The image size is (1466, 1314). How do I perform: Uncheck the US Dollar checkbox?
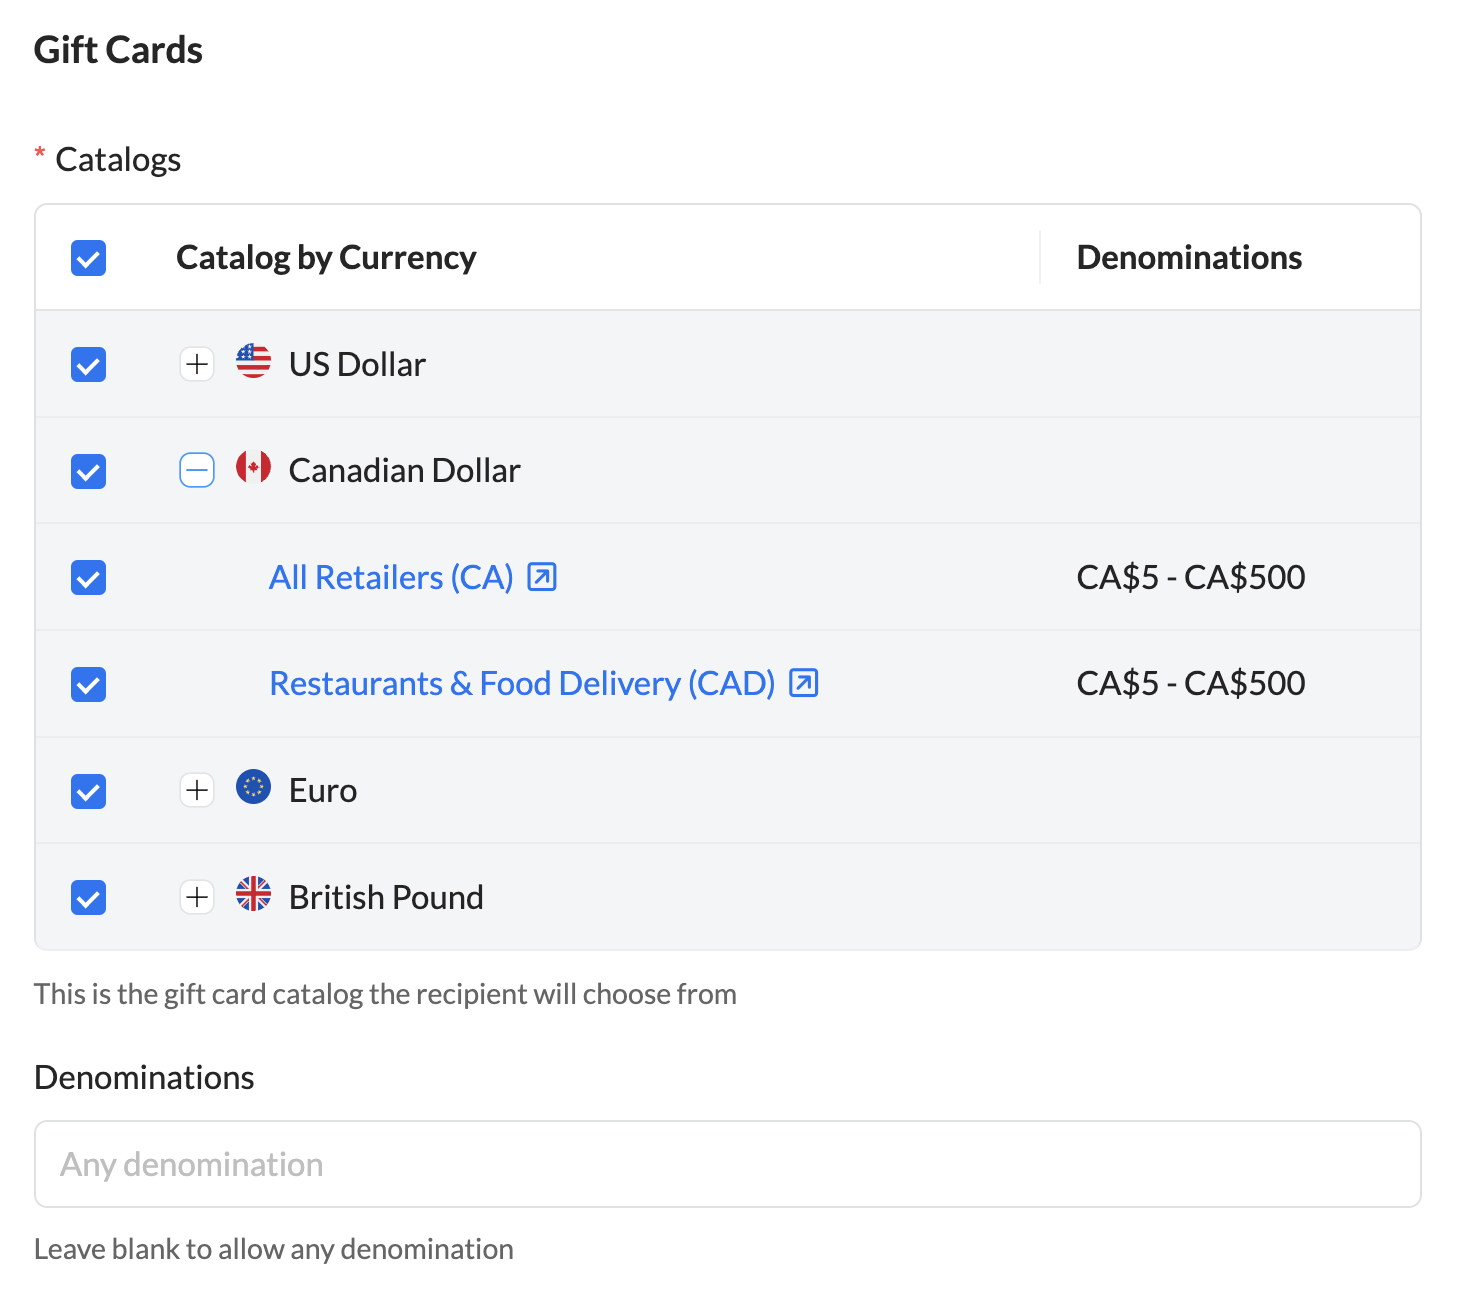coord(89,365)
